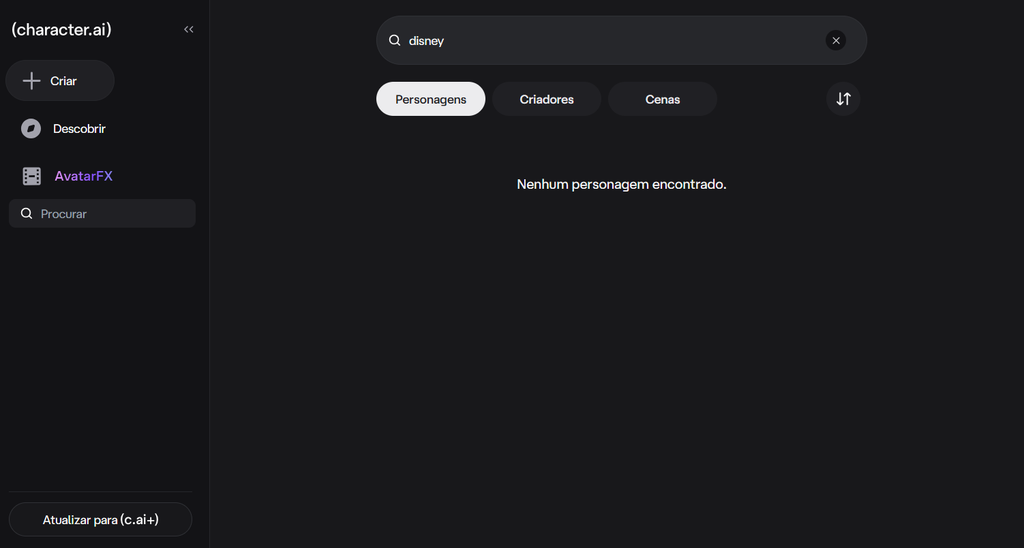Click the plus icon in Criar

(x=32, y=81)
